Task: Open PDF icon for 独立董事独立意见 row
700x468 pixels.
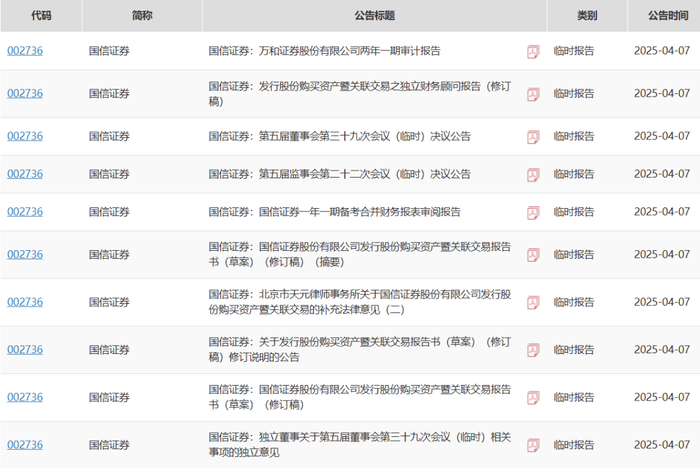Action: click(x=533, y=445)
